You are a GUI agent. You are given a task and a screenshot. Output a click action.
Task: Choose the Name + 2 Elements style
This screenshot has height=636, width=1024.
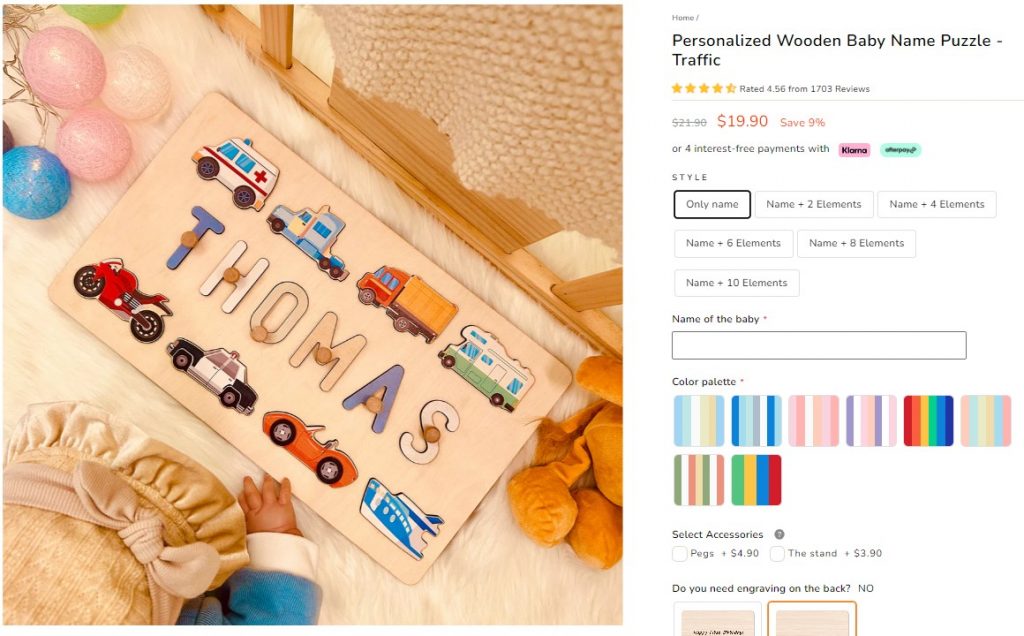coord(814,204)
